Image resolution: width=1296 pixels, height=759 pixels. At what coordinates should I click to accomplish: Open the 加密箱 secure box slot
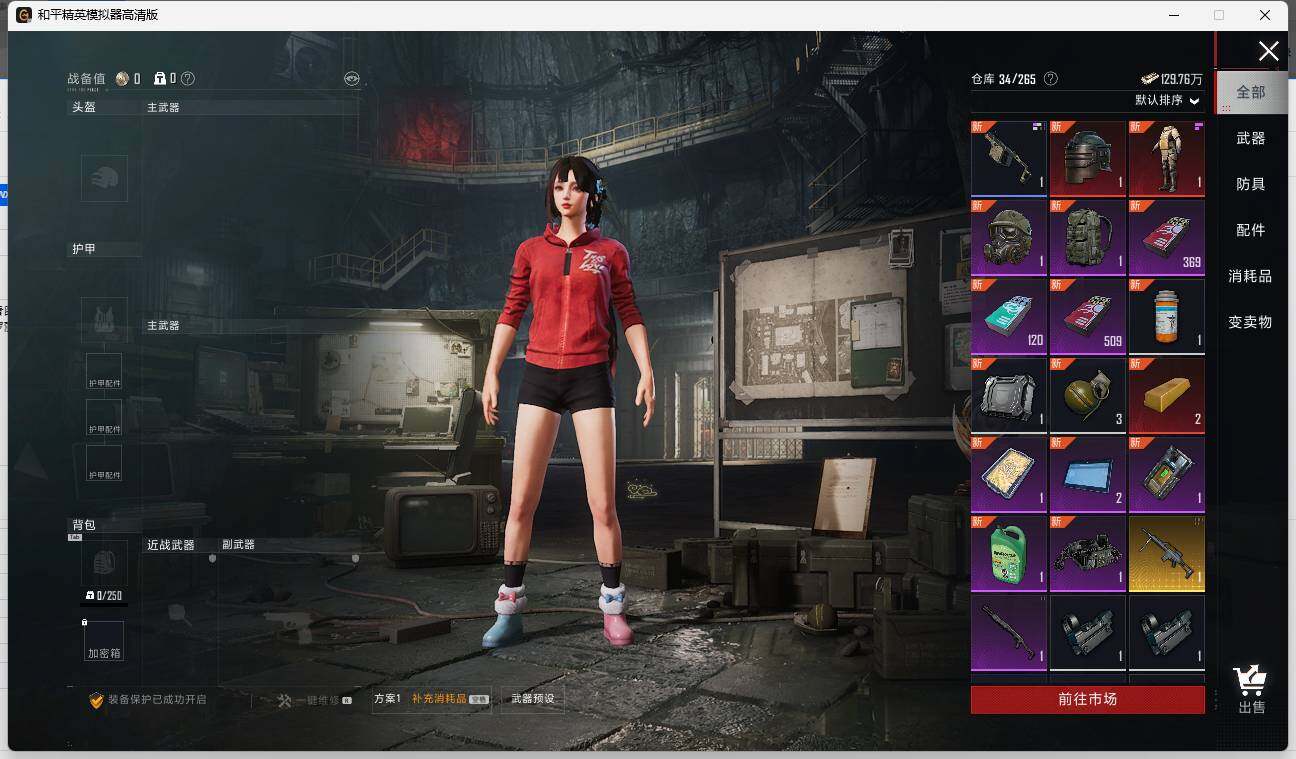tap(104, 641)
